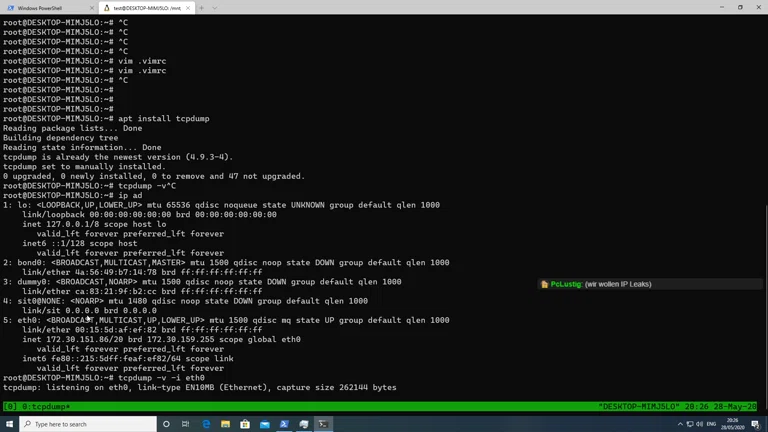Click the 5: eth0 interface line
The image size is (768, 432).
(226, 320)
